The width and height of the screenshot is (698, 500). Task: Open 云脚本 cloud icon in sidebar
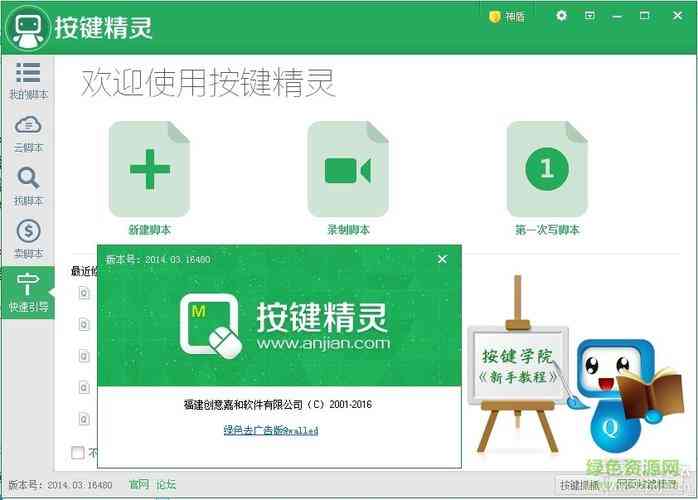click(x=28, y=132)
